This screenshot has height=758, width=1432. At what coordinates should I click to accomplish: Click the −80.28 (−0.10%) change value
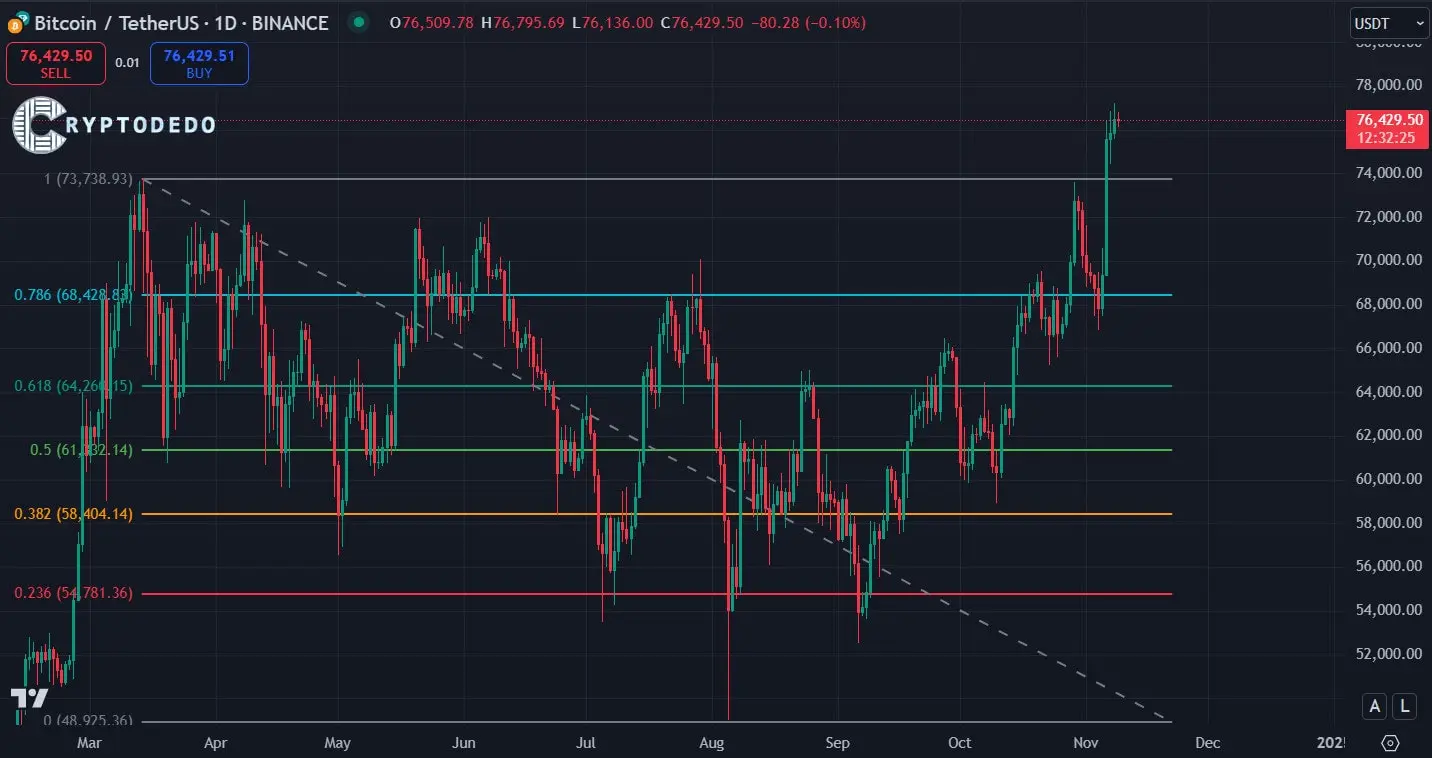808,22
